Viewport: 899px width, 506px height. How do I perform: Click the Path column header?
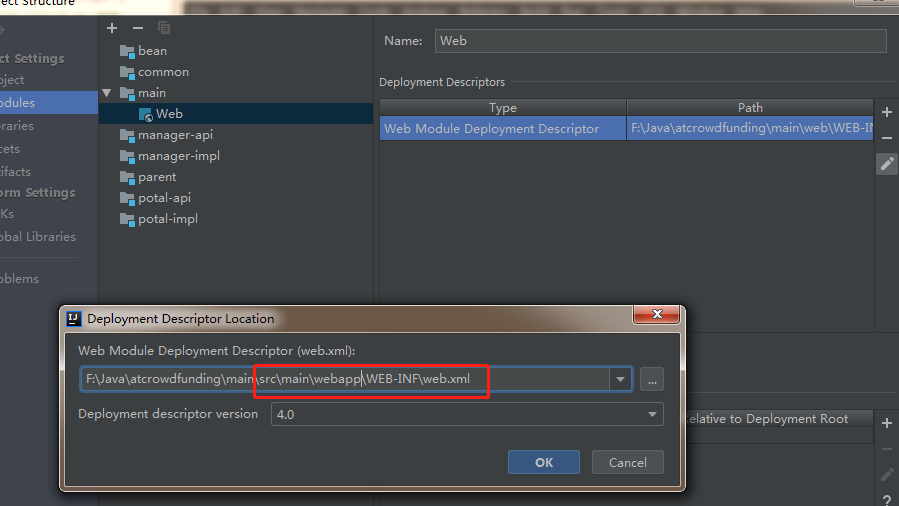[x=750, y=108]
